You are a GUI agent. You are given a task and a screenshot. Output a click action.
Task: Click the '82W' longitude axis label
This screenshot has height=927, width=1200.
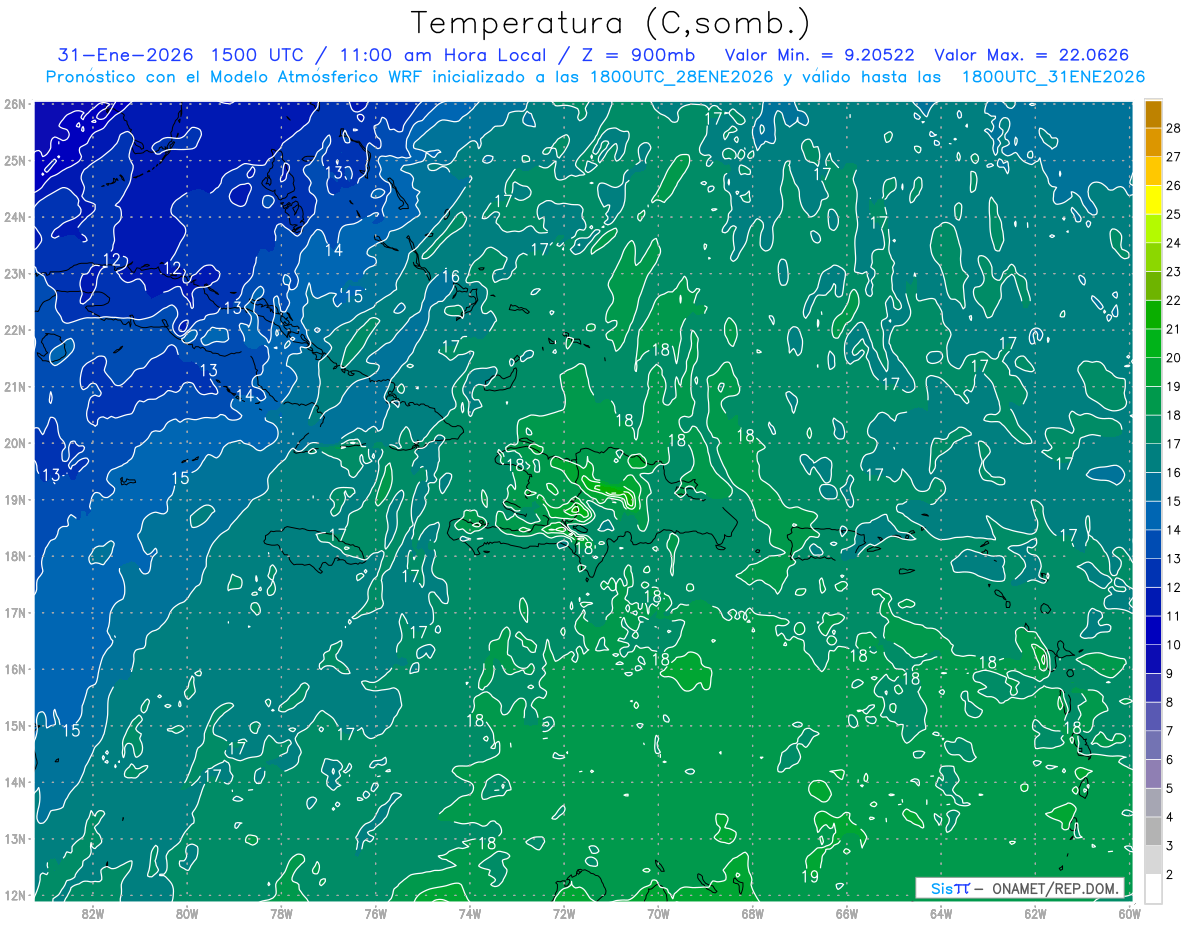93,913
